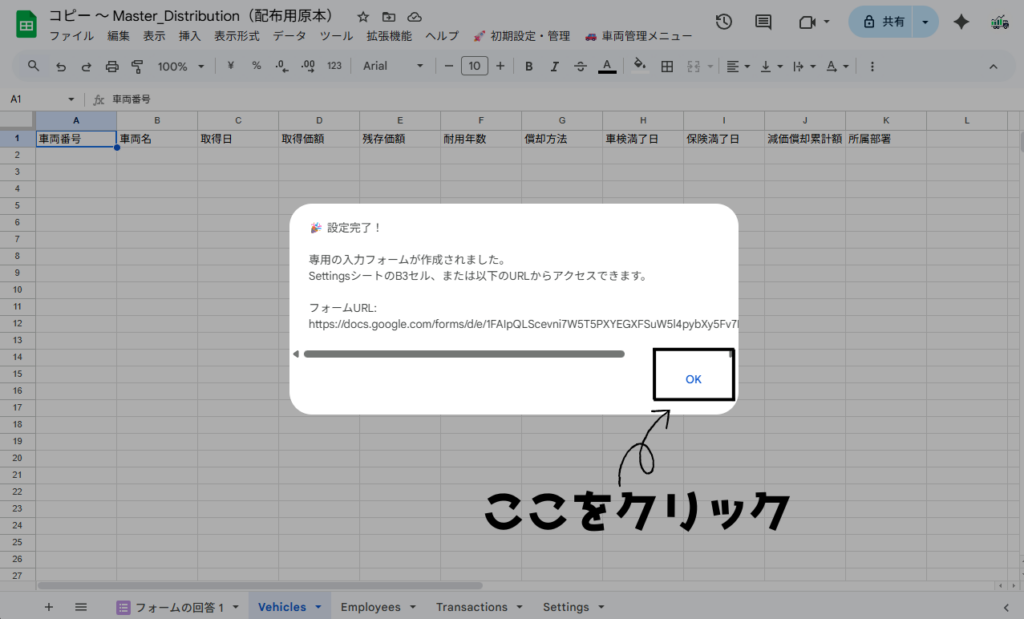Toggle strikethrough formatting
This screenshot has height=619, width=1024.
[x=581, y=66]
